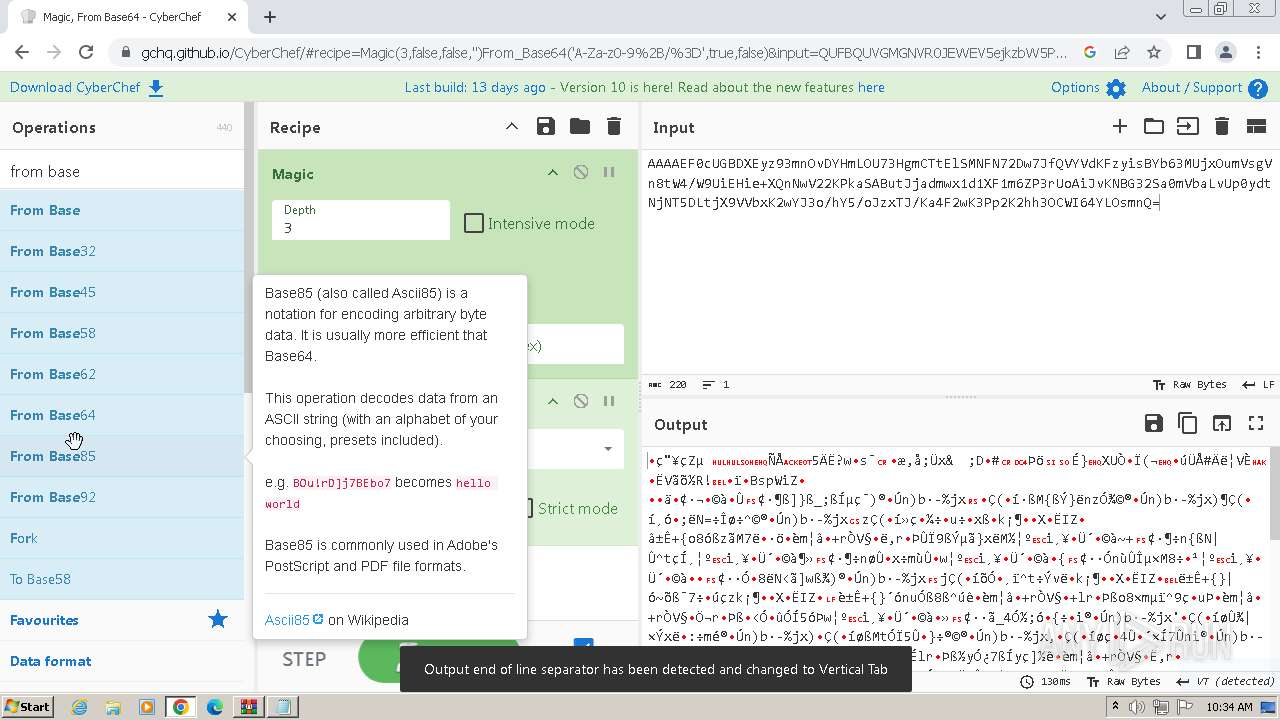
Task: Edit the Depth field value
Action: point(361,220)
